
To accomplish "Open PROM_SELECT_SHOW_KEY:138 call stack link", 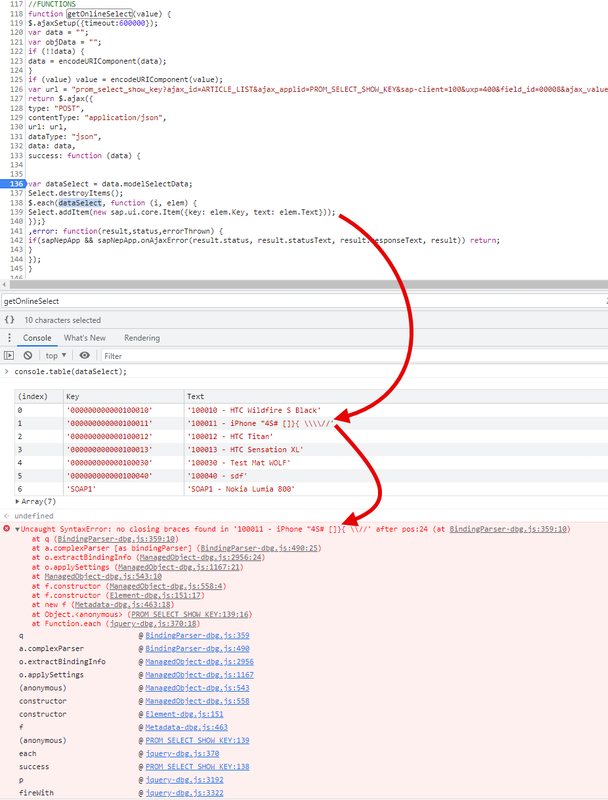I will pos(197,767).
